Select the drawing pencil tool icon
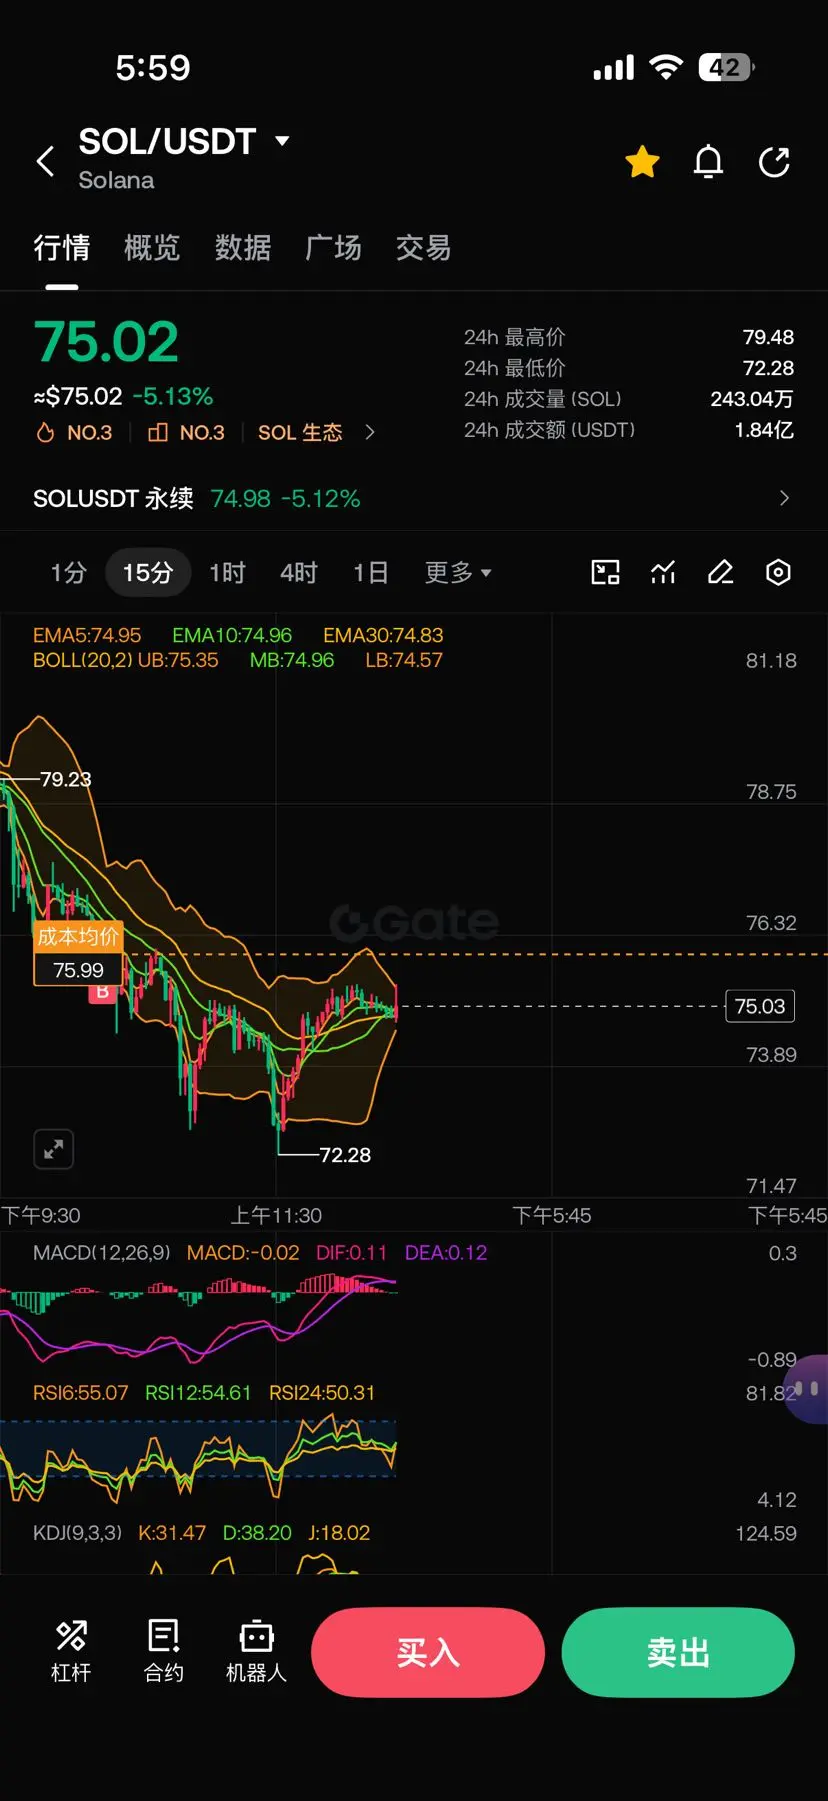This screenshot has height=1801, width=828. pyautogui.click(x=721, y=572)
